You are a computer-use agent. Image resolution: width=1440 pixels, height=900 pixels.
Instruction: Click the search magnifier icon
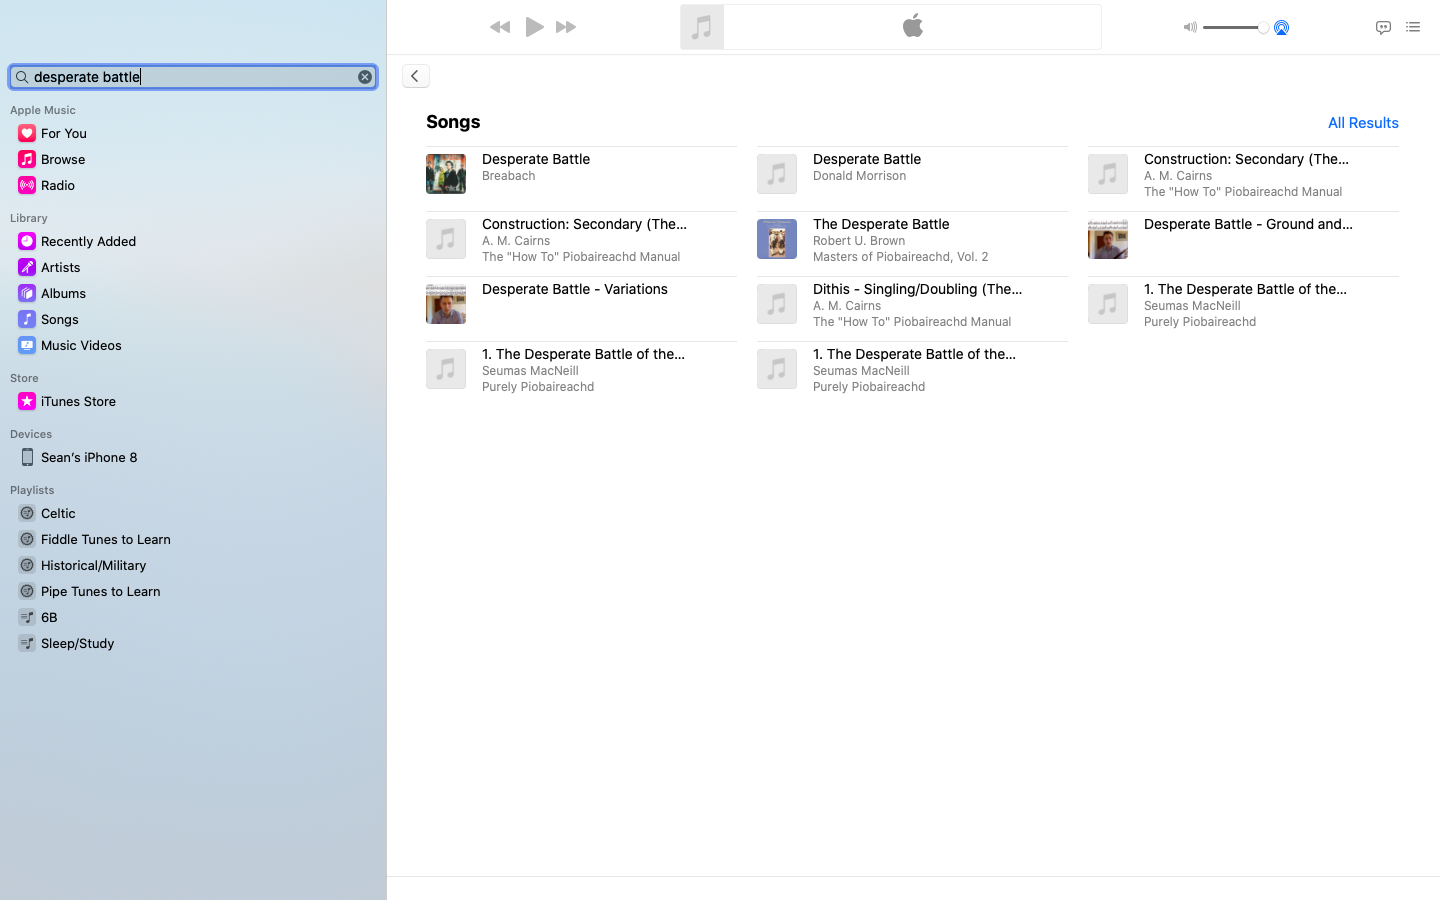pos(22,77)
